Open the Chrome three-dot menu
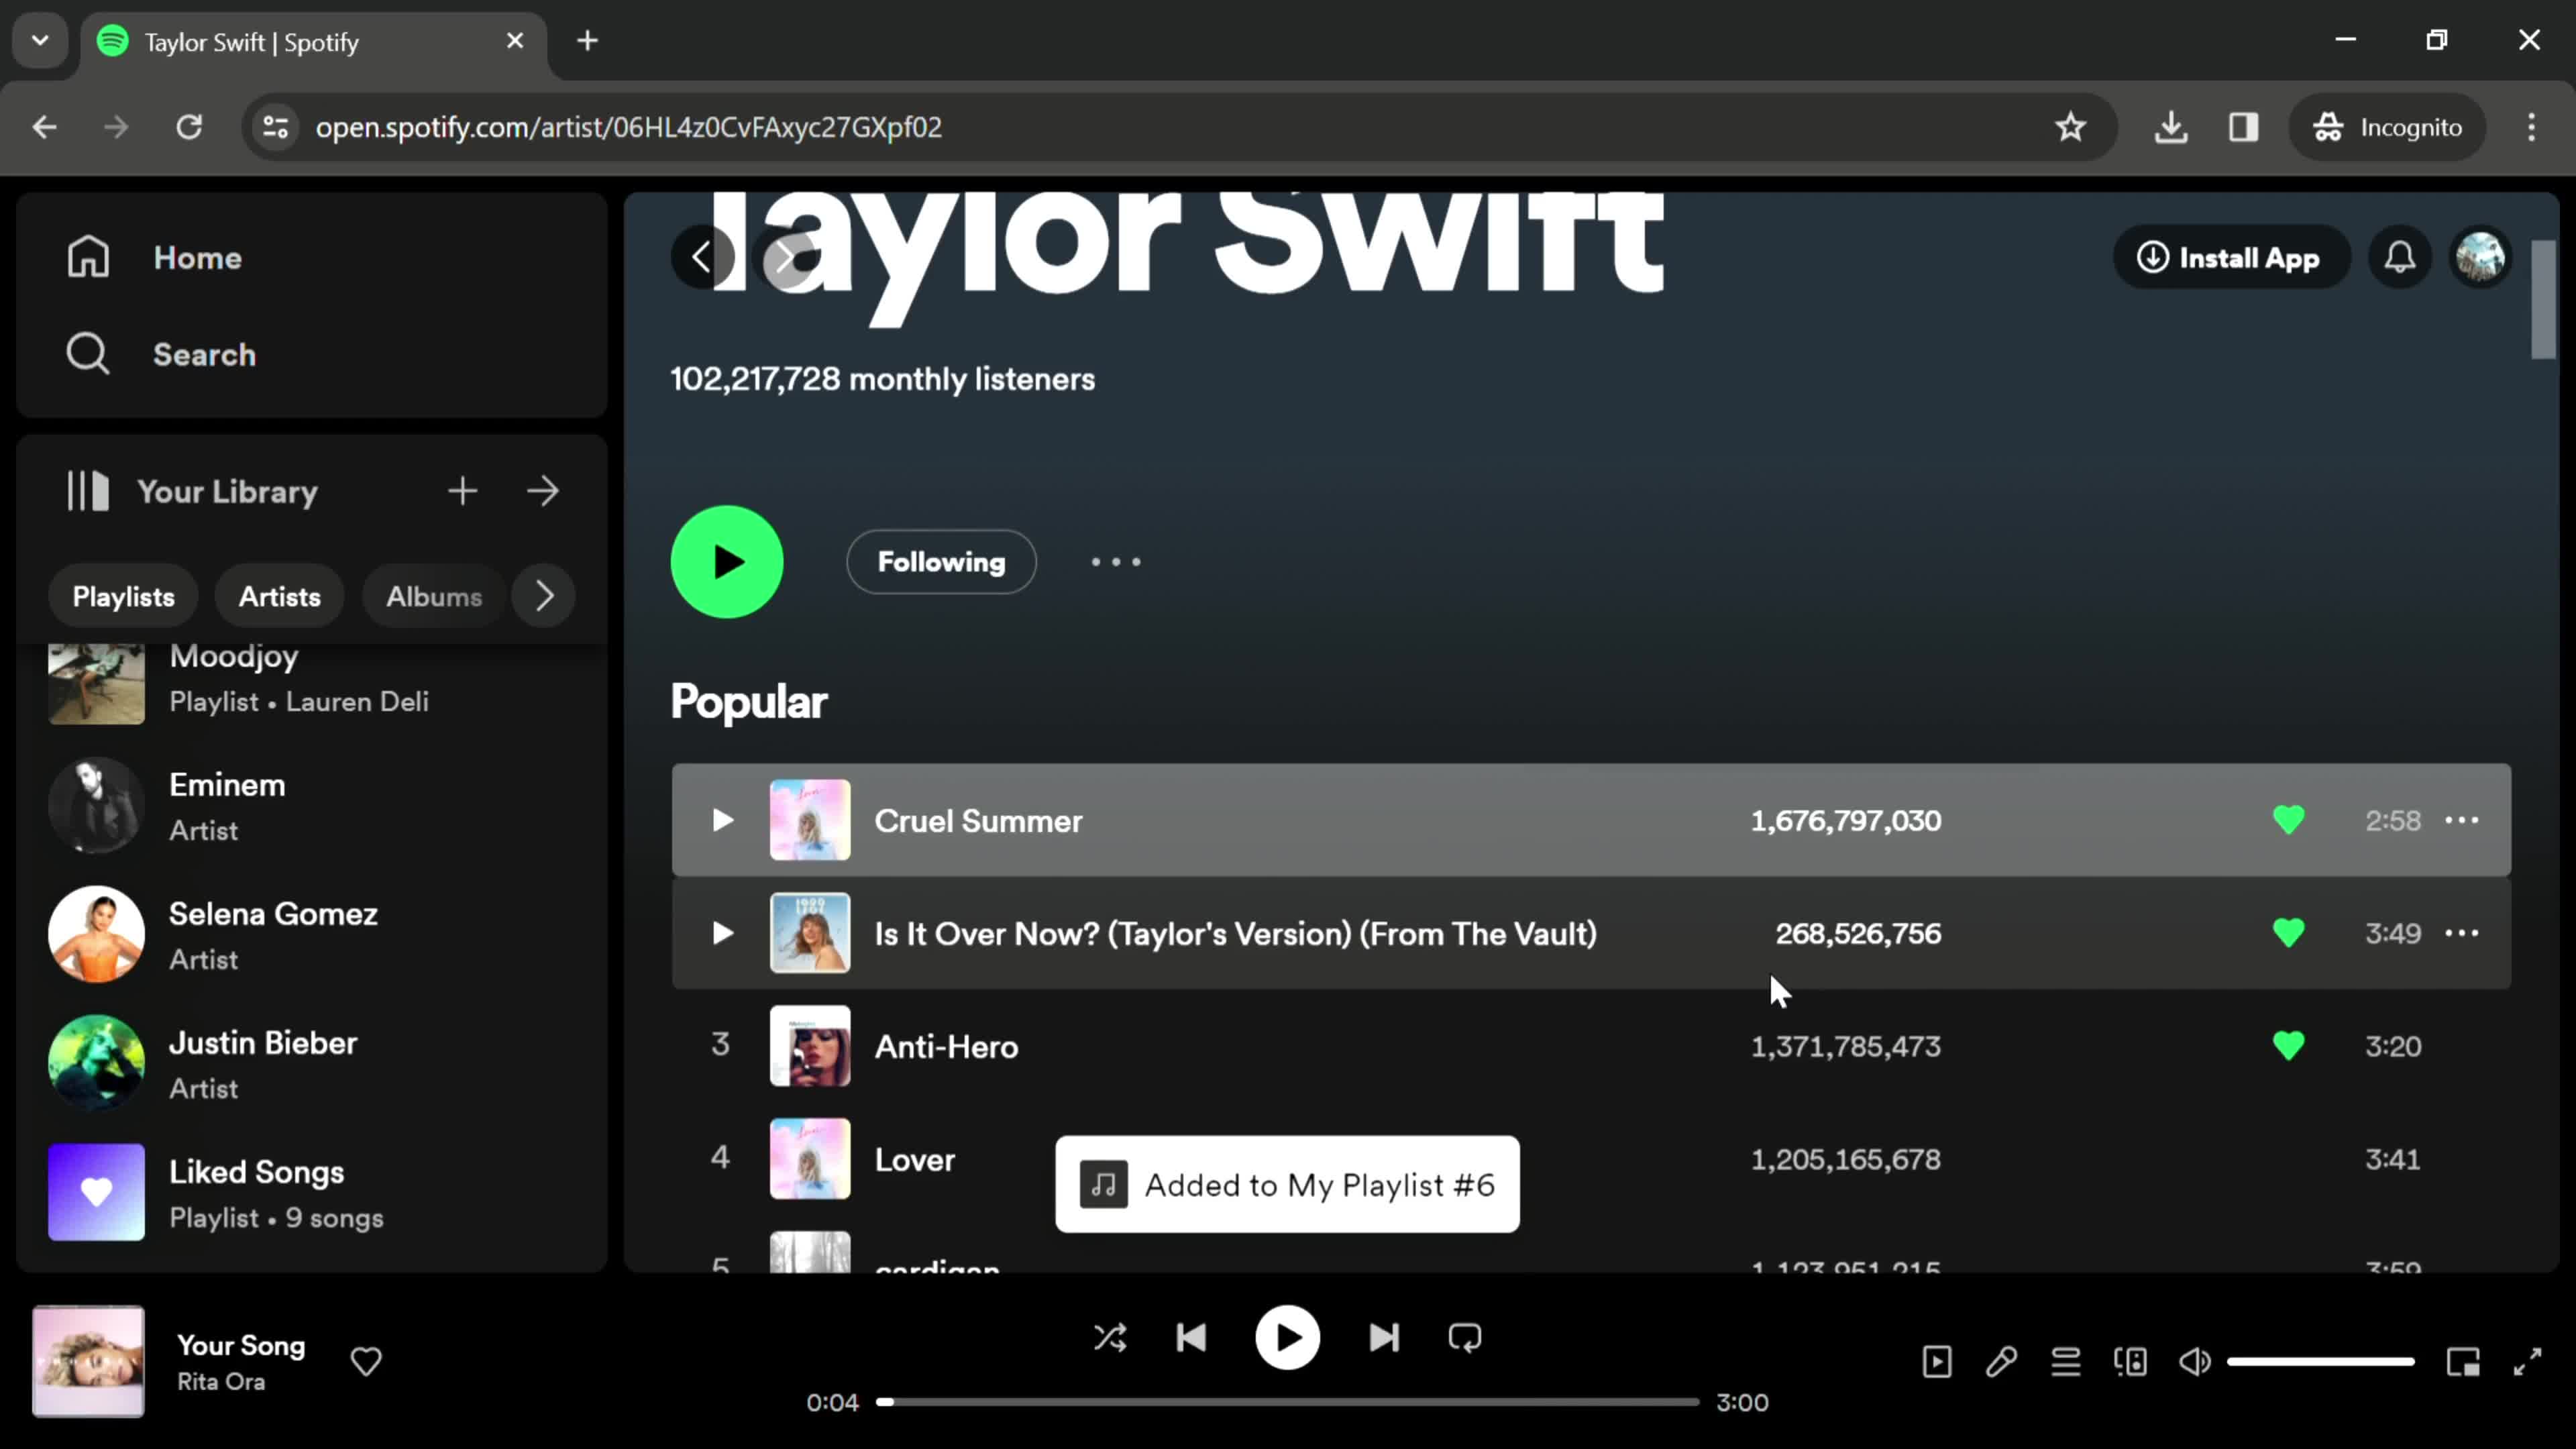The width and height of the screenshot is (2576, 1449). pyautogui.click(x=2531, y=127)
